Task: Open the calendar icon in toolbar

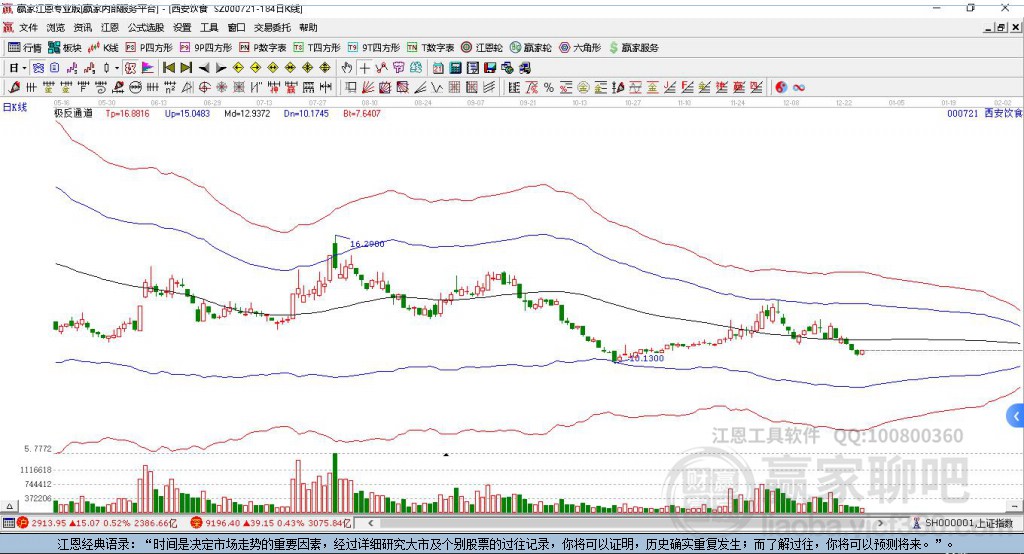Action: click(x=438, y=68)
